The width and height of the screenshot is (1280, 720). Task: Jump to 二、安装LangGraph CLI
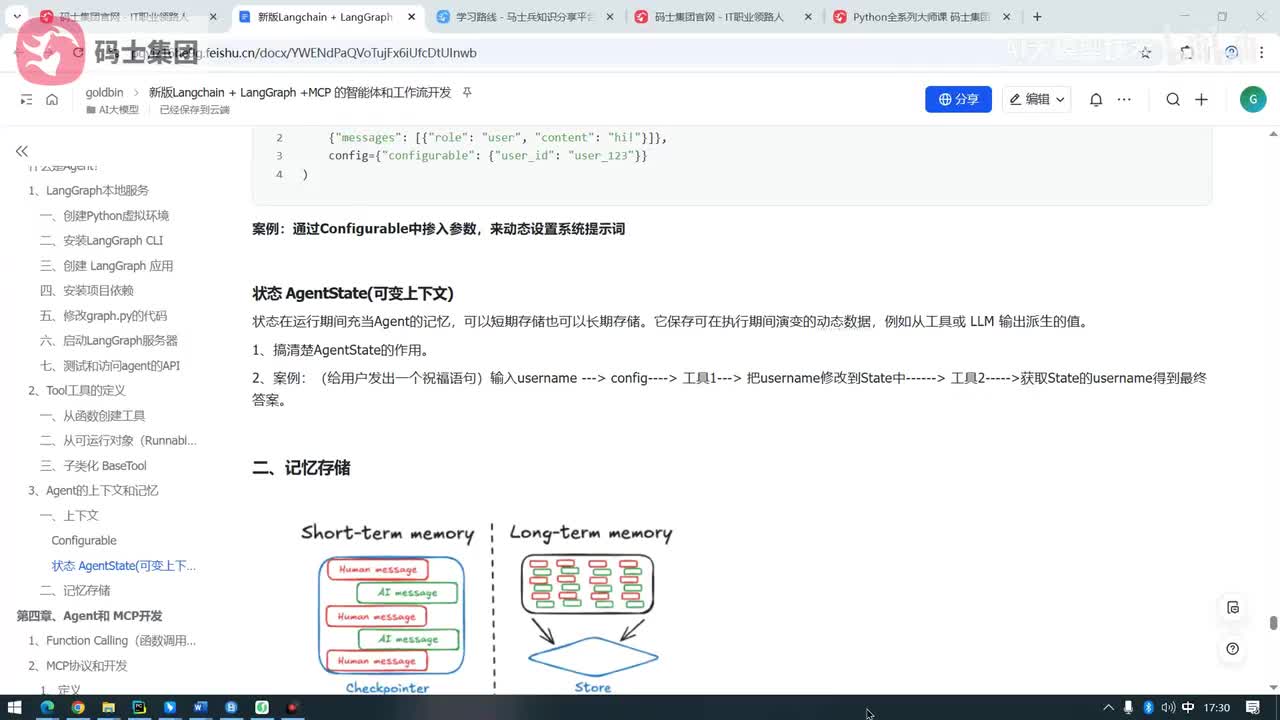101,240
